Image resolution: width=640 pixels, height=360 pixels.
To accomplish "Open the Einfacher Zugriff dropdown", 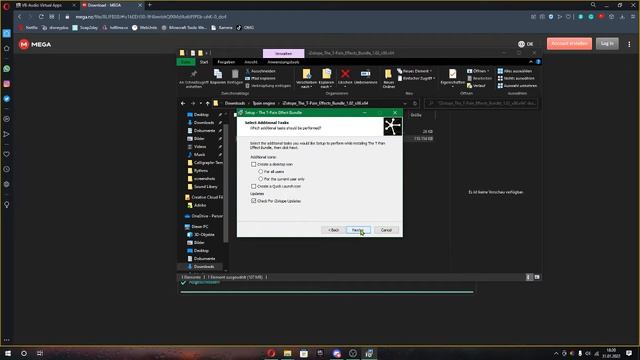I will [416, 78].
